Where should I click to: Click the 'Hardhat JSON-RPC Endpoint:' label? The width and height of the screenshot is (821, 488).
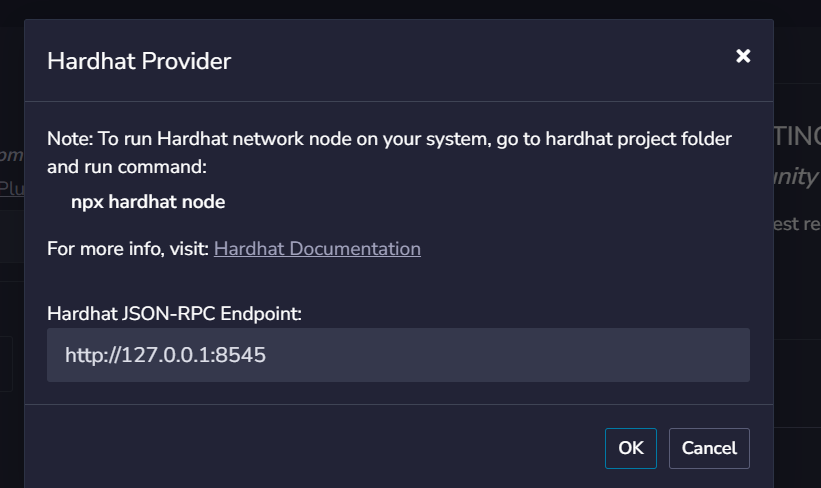pos(174,314)
